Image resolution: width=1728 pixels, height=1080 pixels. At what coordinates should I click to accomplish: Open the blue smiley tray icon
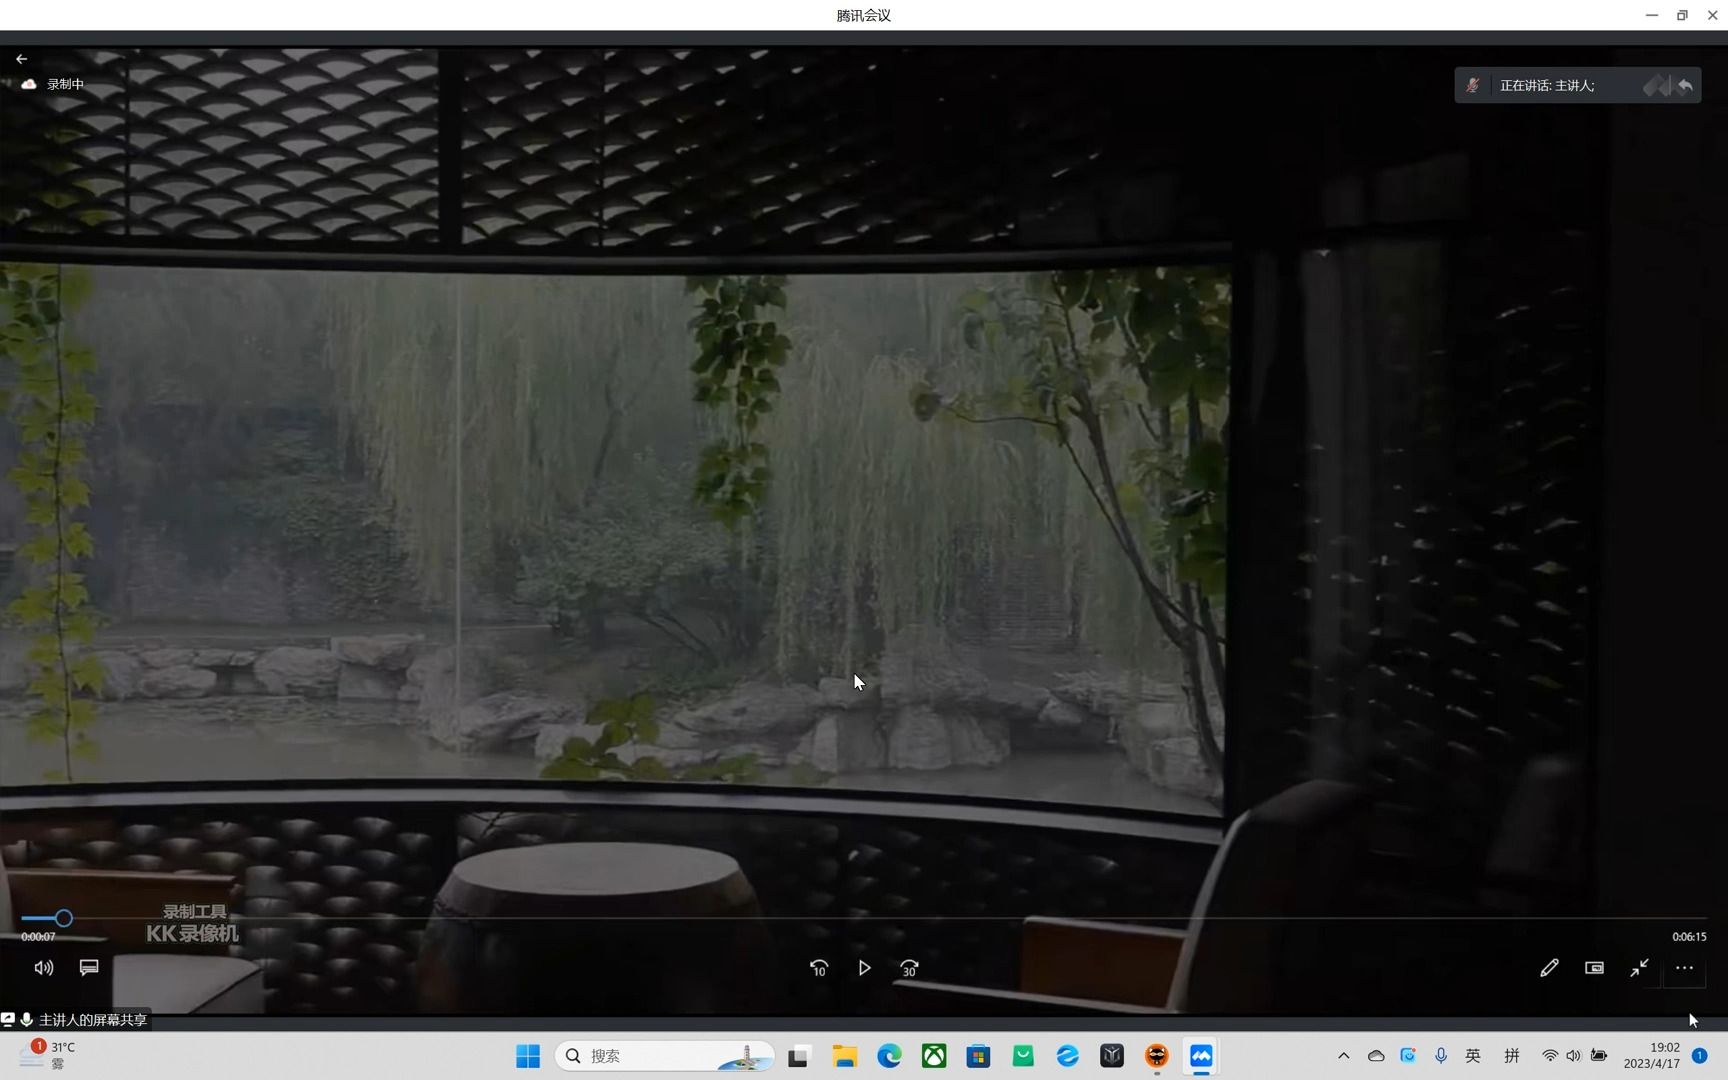[x=1408, y=1056]
